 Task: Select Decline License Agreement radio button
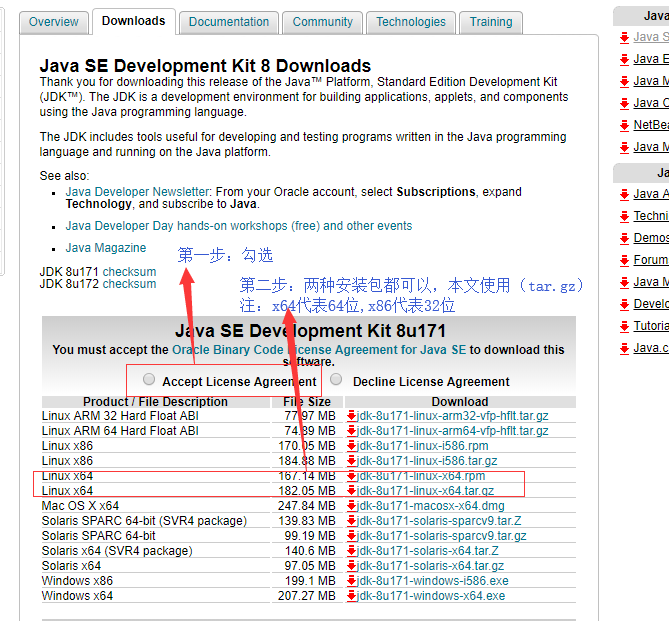click(336, 379)
